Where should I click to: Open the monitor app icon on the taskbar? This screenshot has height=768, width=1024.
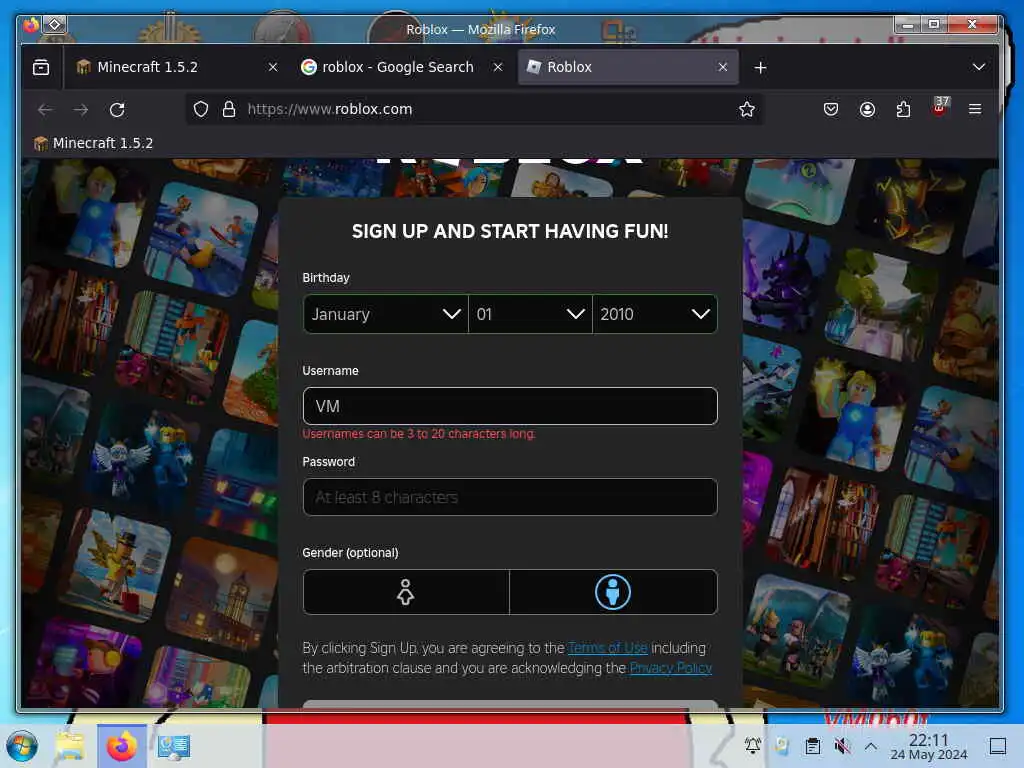tap(174, 746)
